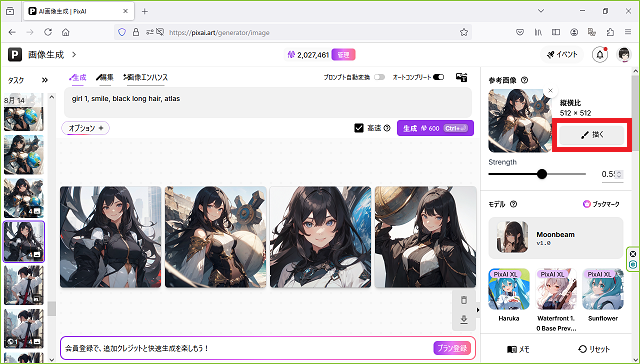Select the Waterfront model

556,300
